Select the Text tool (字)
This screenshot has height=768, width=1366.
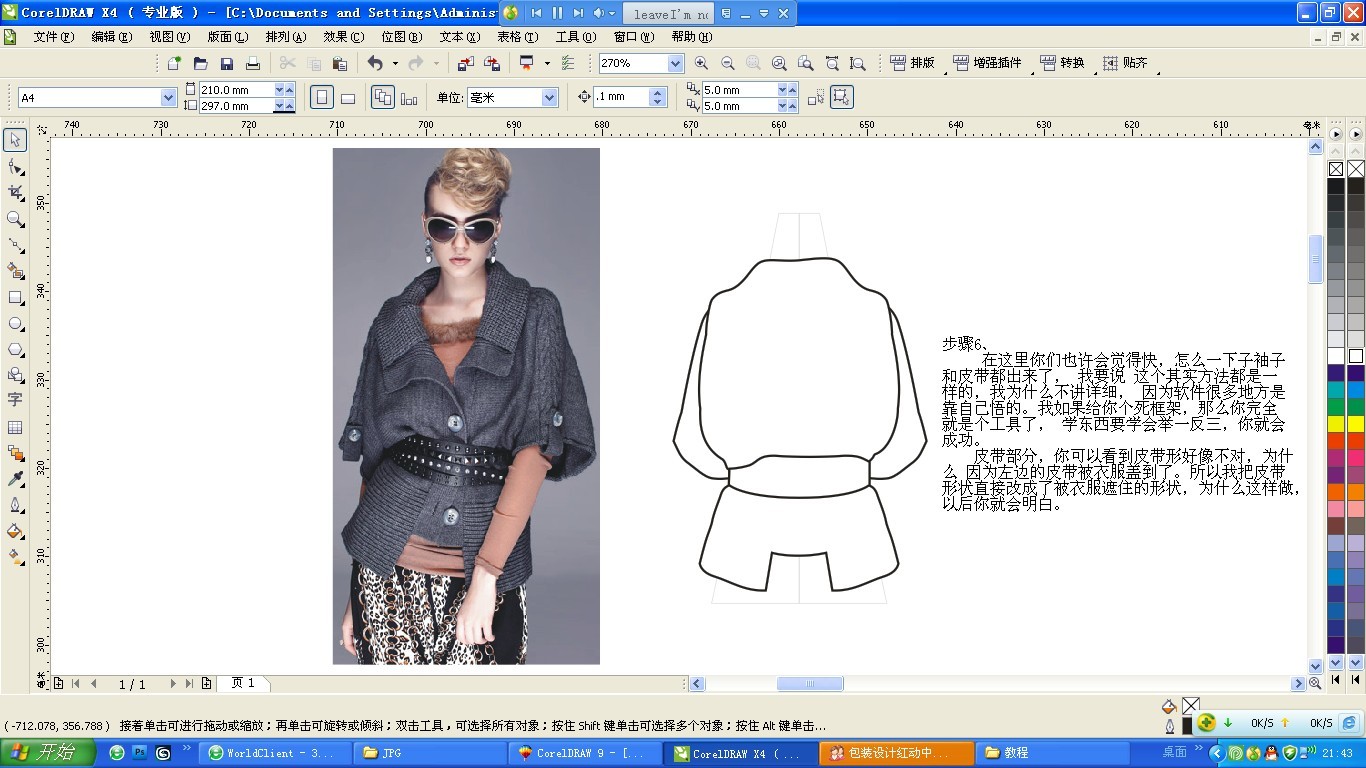point(15,400)
